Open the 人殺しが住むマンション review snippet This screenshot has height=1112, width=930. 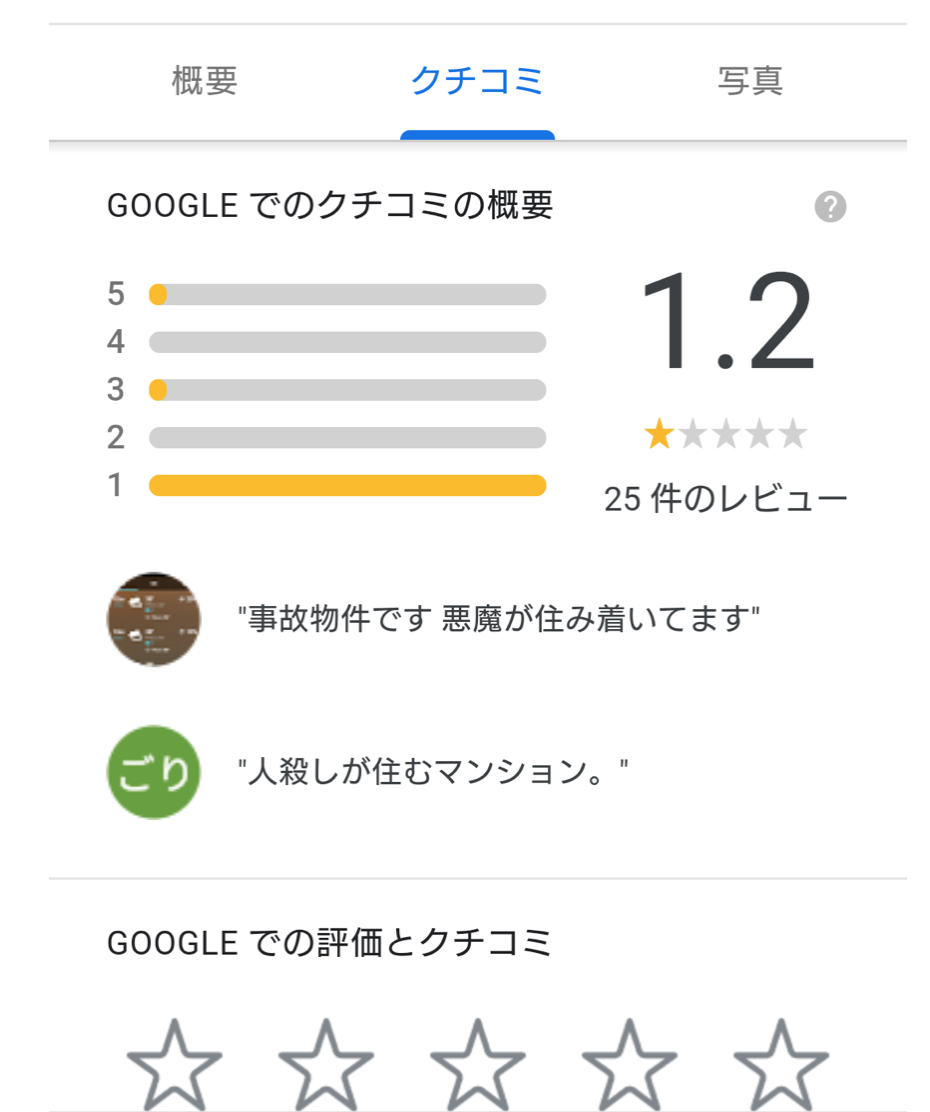point(433,771)
